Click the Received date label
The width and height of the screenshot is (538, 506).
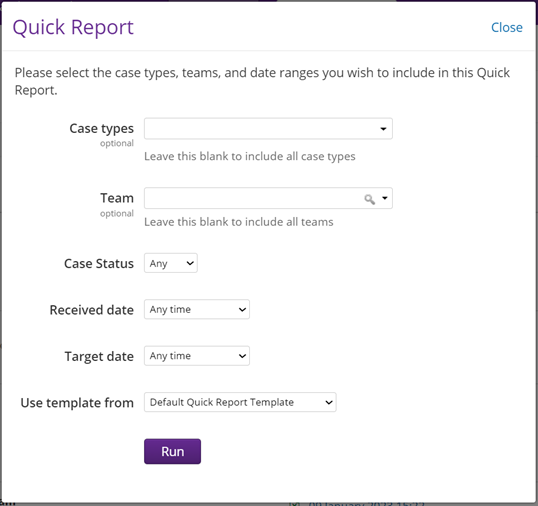pos(92,310)
